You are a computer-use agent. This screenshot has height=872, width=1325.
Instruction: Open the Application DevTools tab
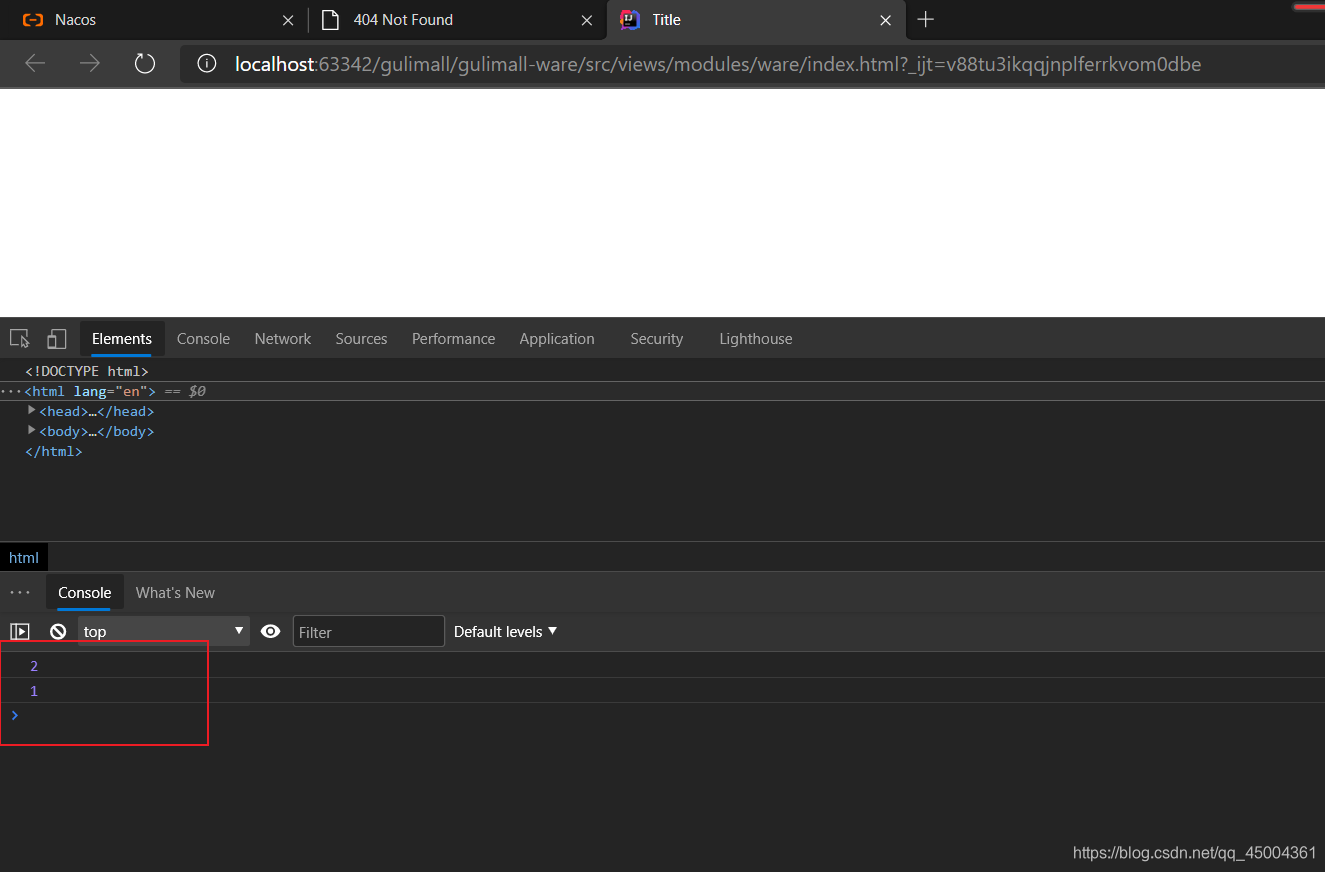coord(557,339)
